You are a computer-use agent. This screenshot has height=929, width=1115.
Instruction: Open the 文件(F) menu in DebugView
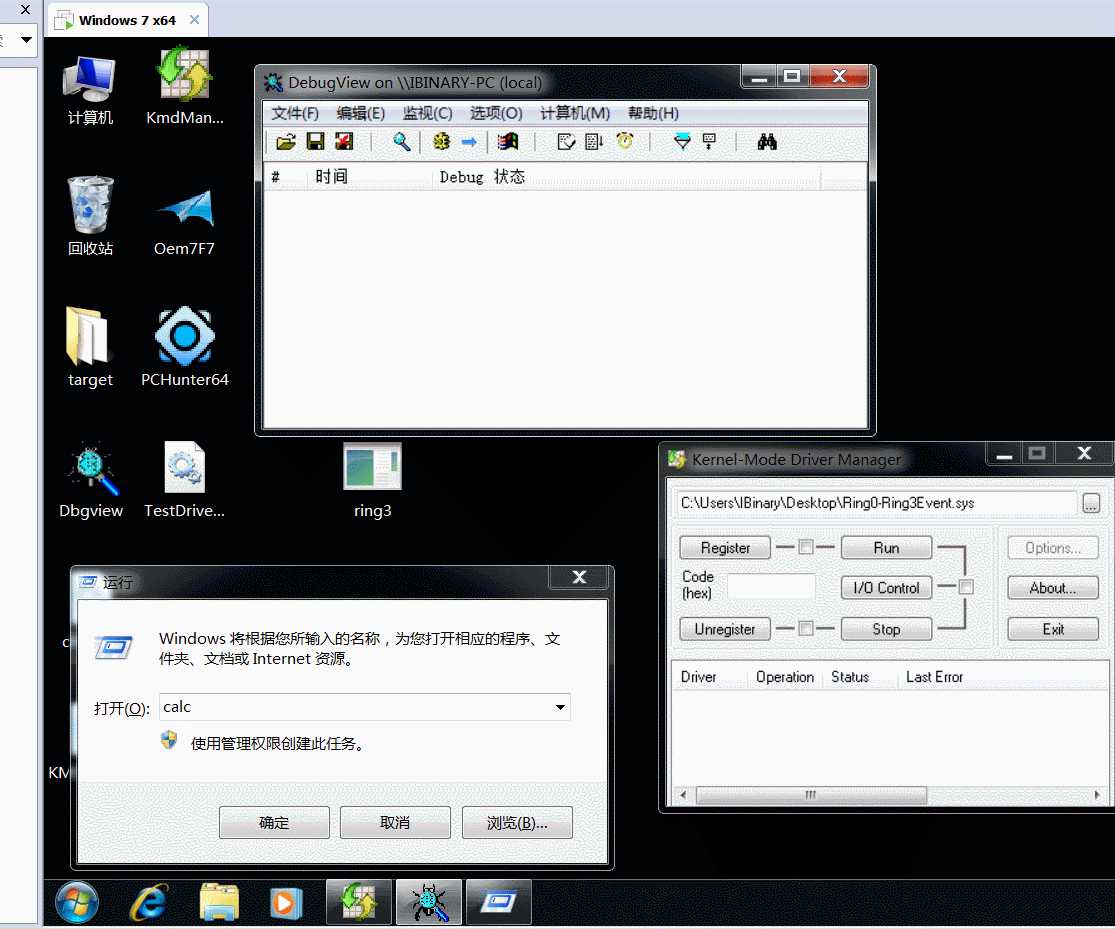[x=295, y=113]
